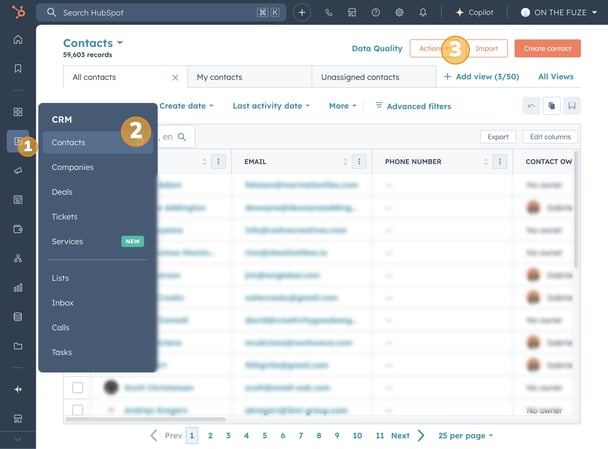Viewport: 608px width, 449px height.
Task: Expand the ON THE FUZE account menu
Action: click(559, 12)
